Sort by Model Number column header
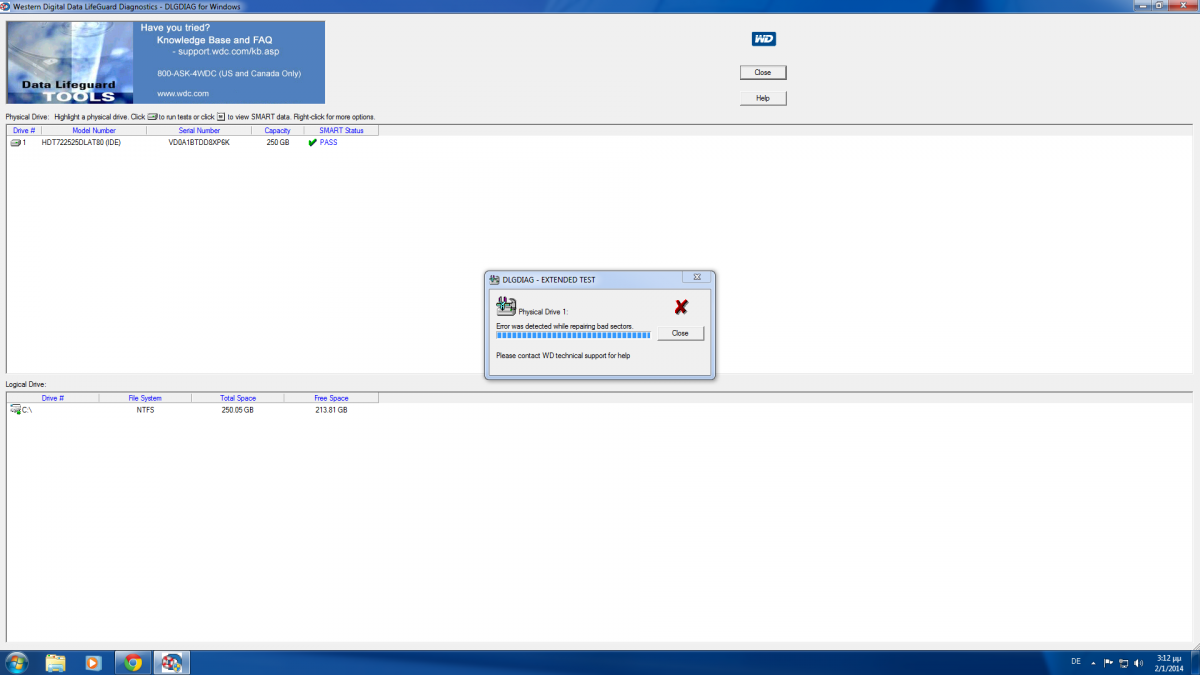The height and width of the screenshot is (675, 1200). coord(94,130)
